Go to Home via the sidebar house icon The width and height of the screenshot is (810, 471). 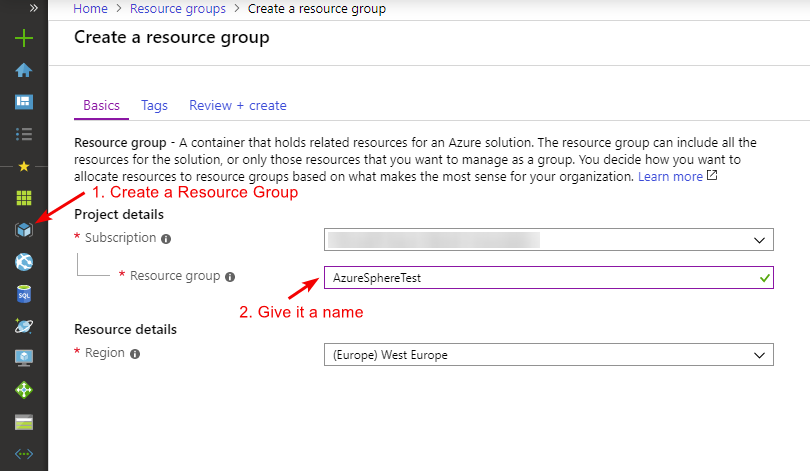[24, 70]
